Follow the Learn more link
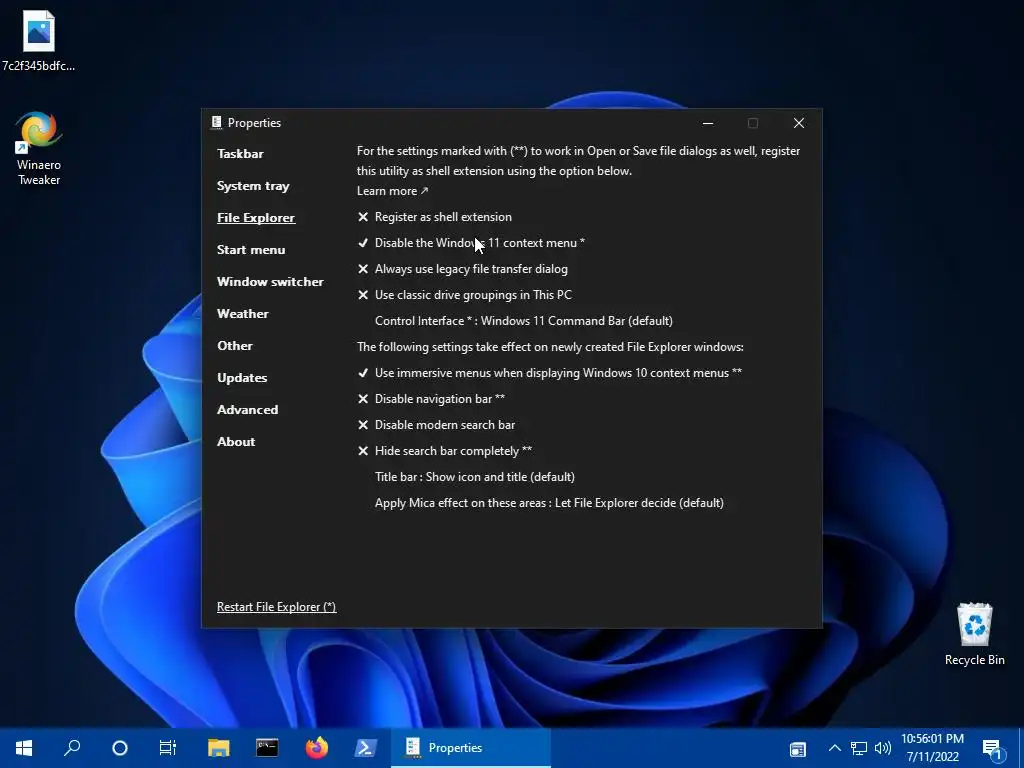The width and height of the screenshot is (1024, 768). pos(392,191)
